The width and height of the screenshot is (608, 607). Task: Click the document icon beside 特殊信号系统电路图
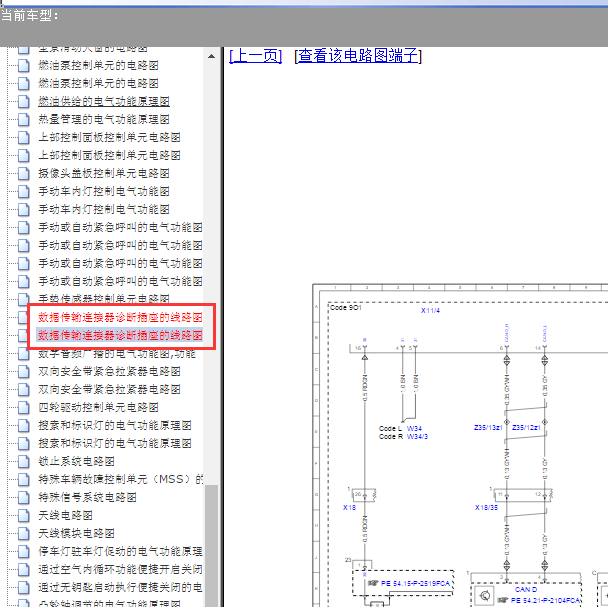24,497
